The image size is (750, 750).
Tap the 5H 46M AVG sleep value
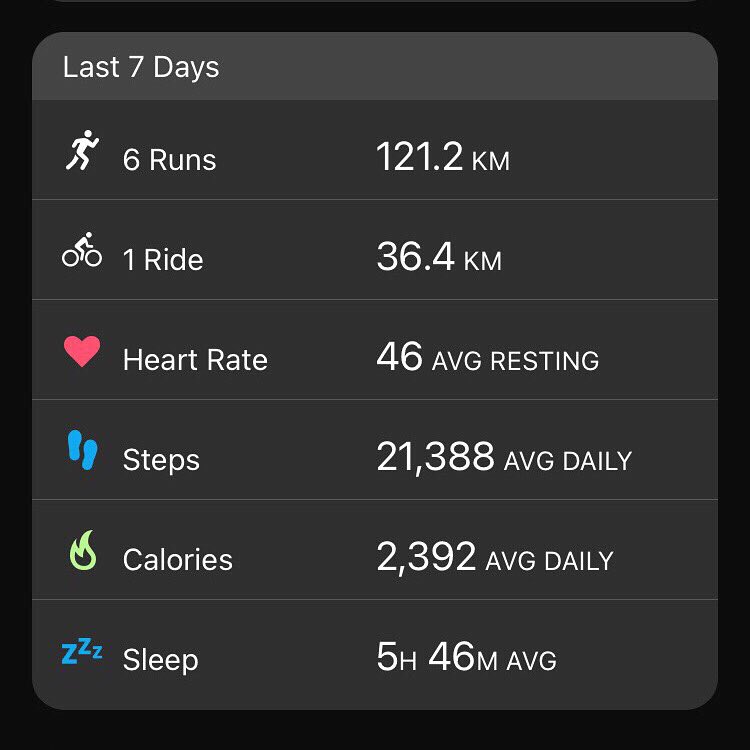pos(466,657)
